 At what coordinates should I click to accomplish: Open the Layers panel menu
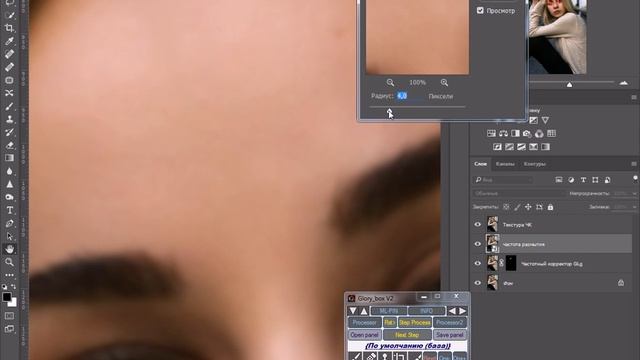click(634, 164)
